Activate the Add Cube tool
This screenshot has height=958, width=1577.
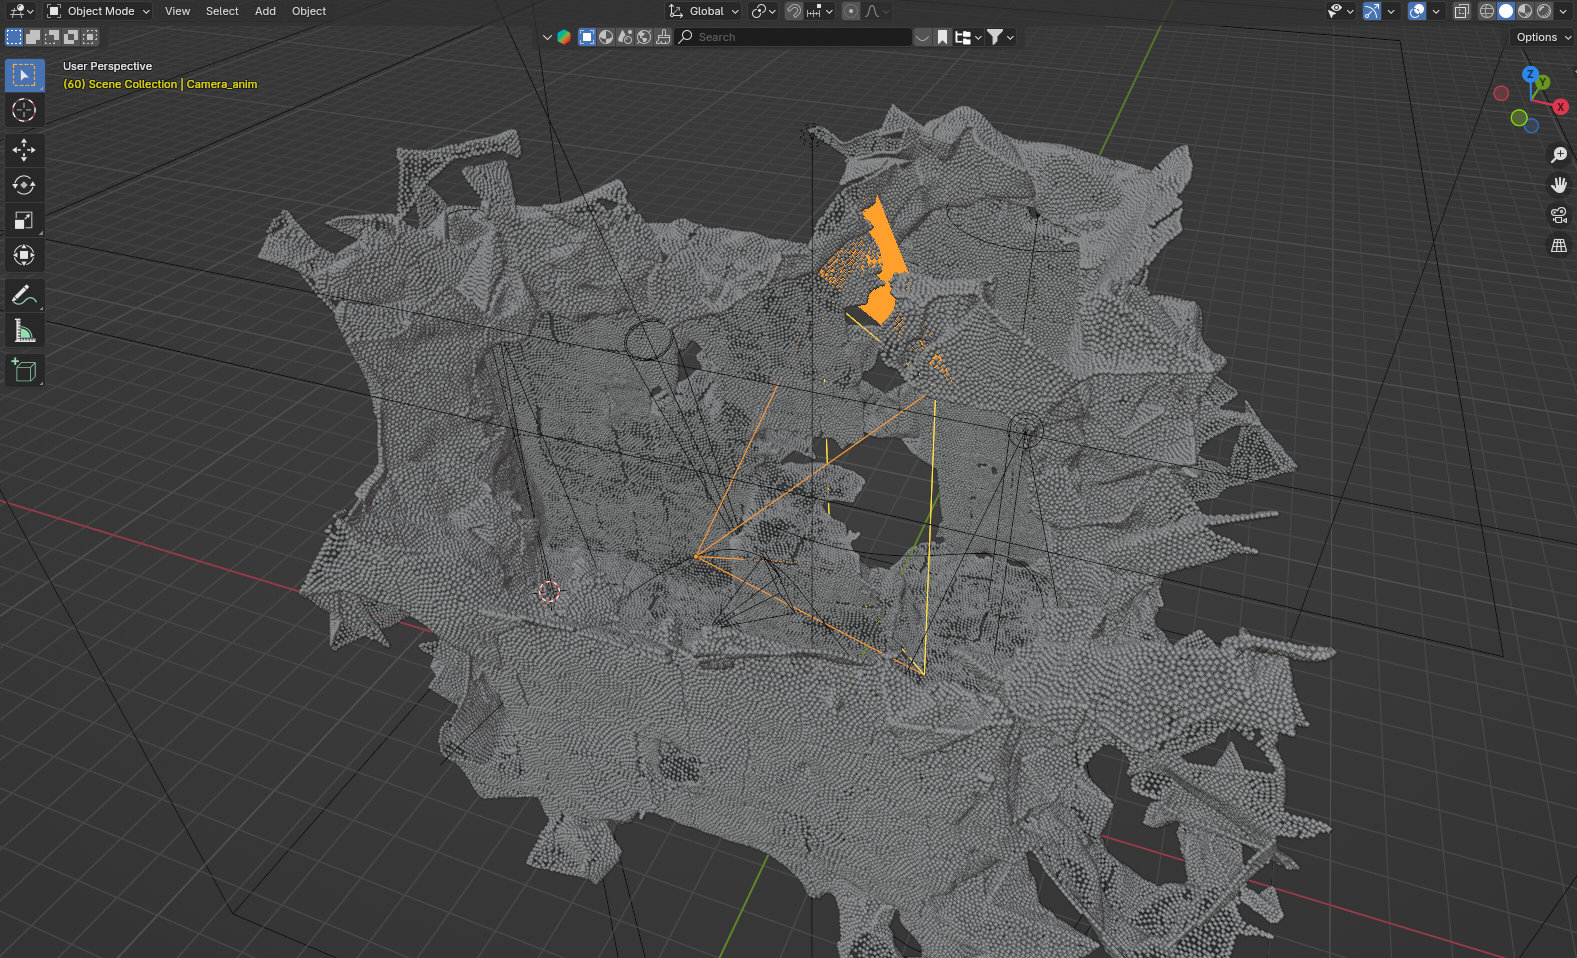24,370
